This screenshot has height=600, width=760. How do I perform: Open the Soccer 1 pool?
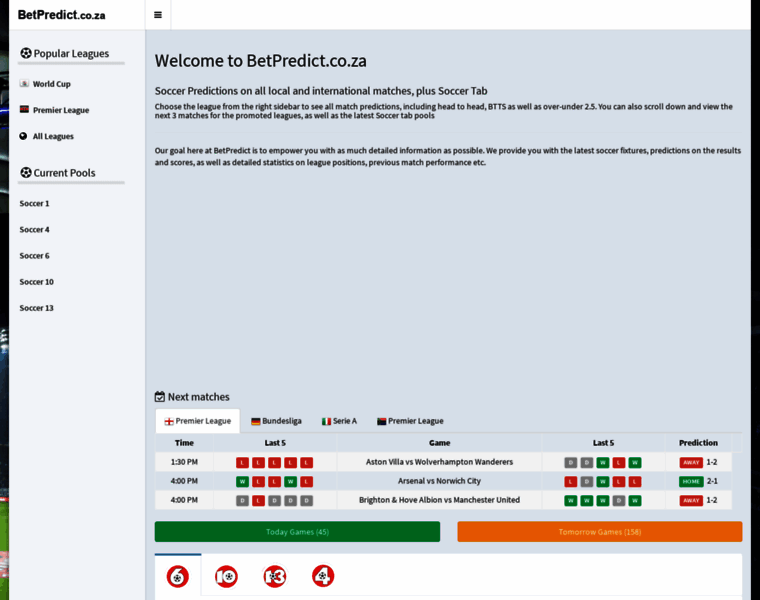(x=34, y=204)
